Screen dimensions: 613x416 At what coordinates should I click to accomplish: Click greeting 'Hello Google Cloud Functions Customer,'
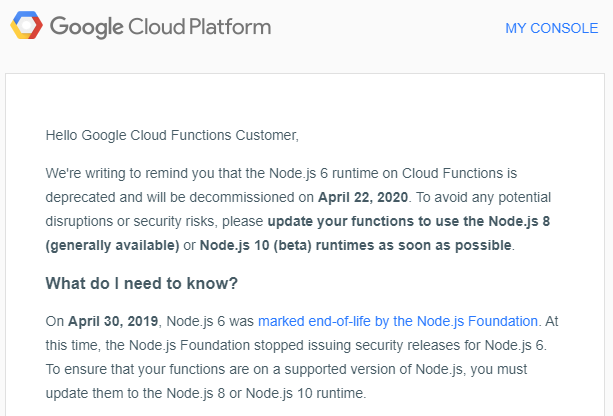pyautogui.click(x=172, y=135)
